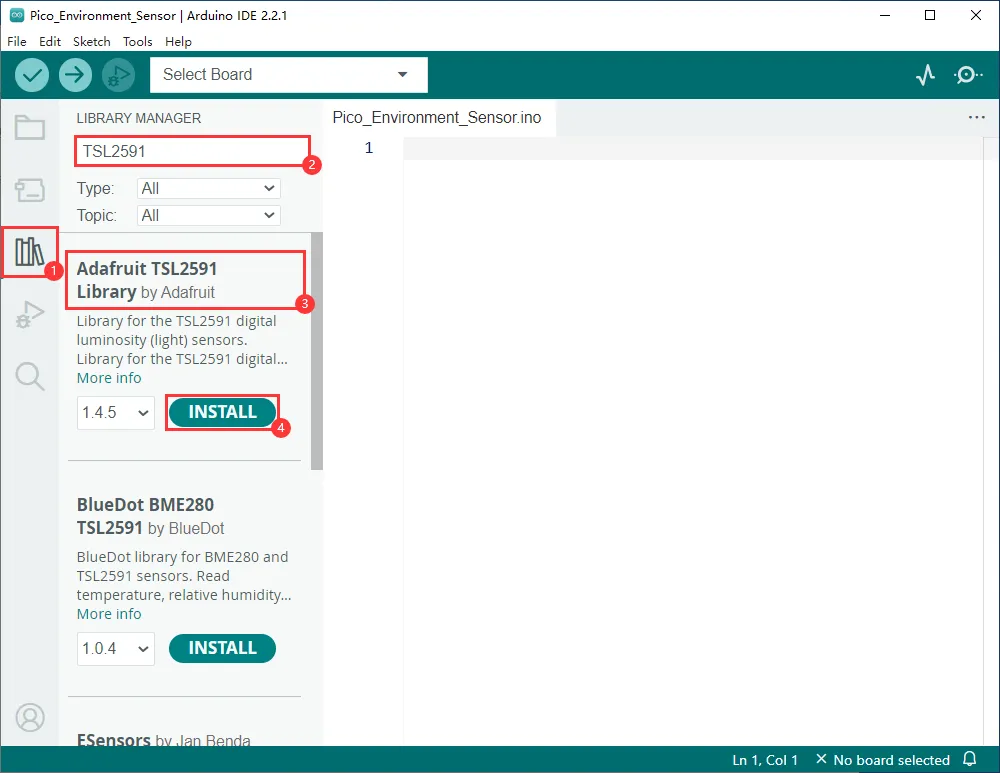This screenshot has width=1000, height=773.
Task: Maximize the Arduino IDE window
Action: [x=930, y=15]
